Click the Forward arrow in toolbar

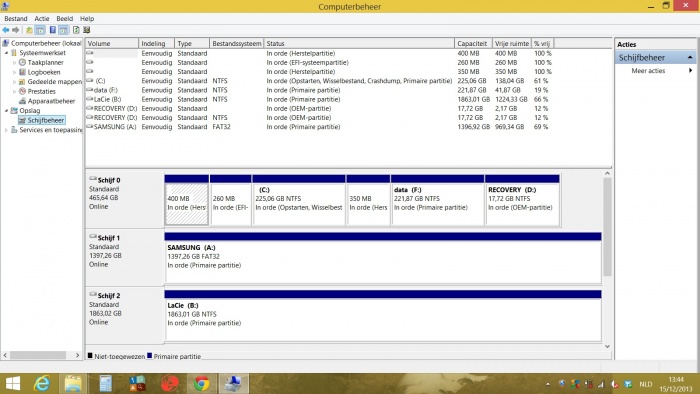[x=16, y=30]
